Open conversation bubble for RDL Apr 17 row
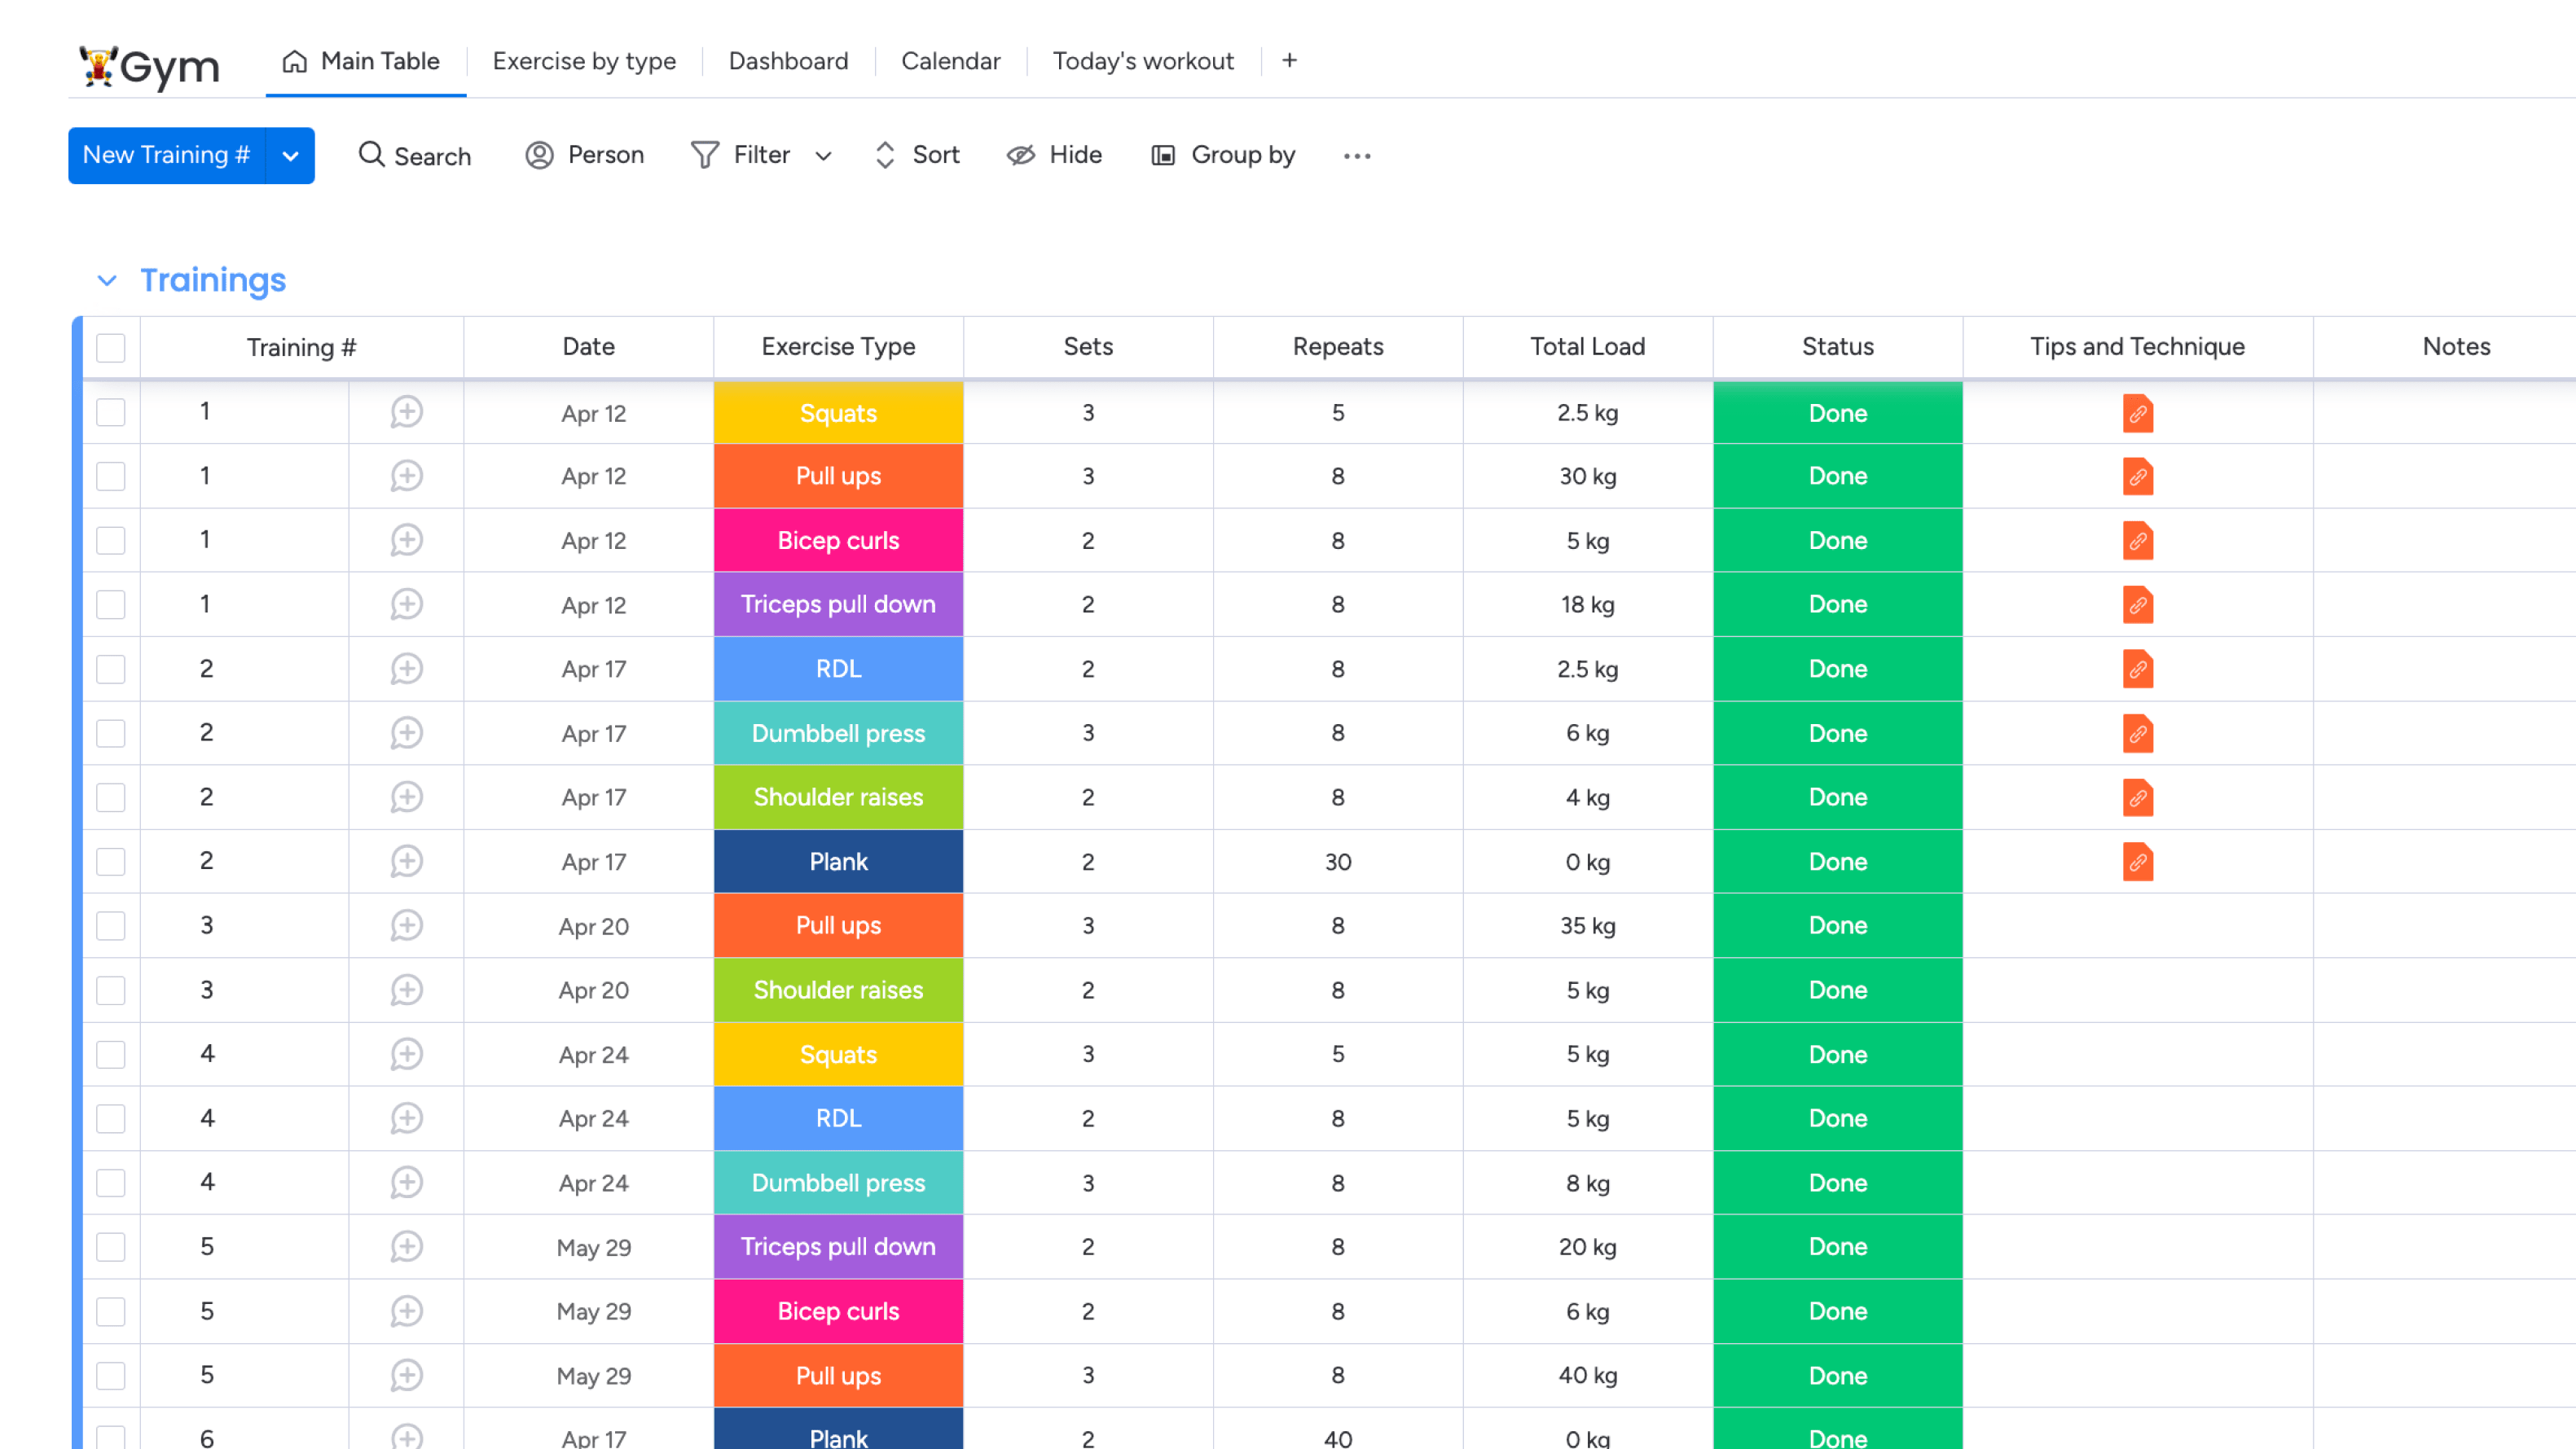 point(406,668)
